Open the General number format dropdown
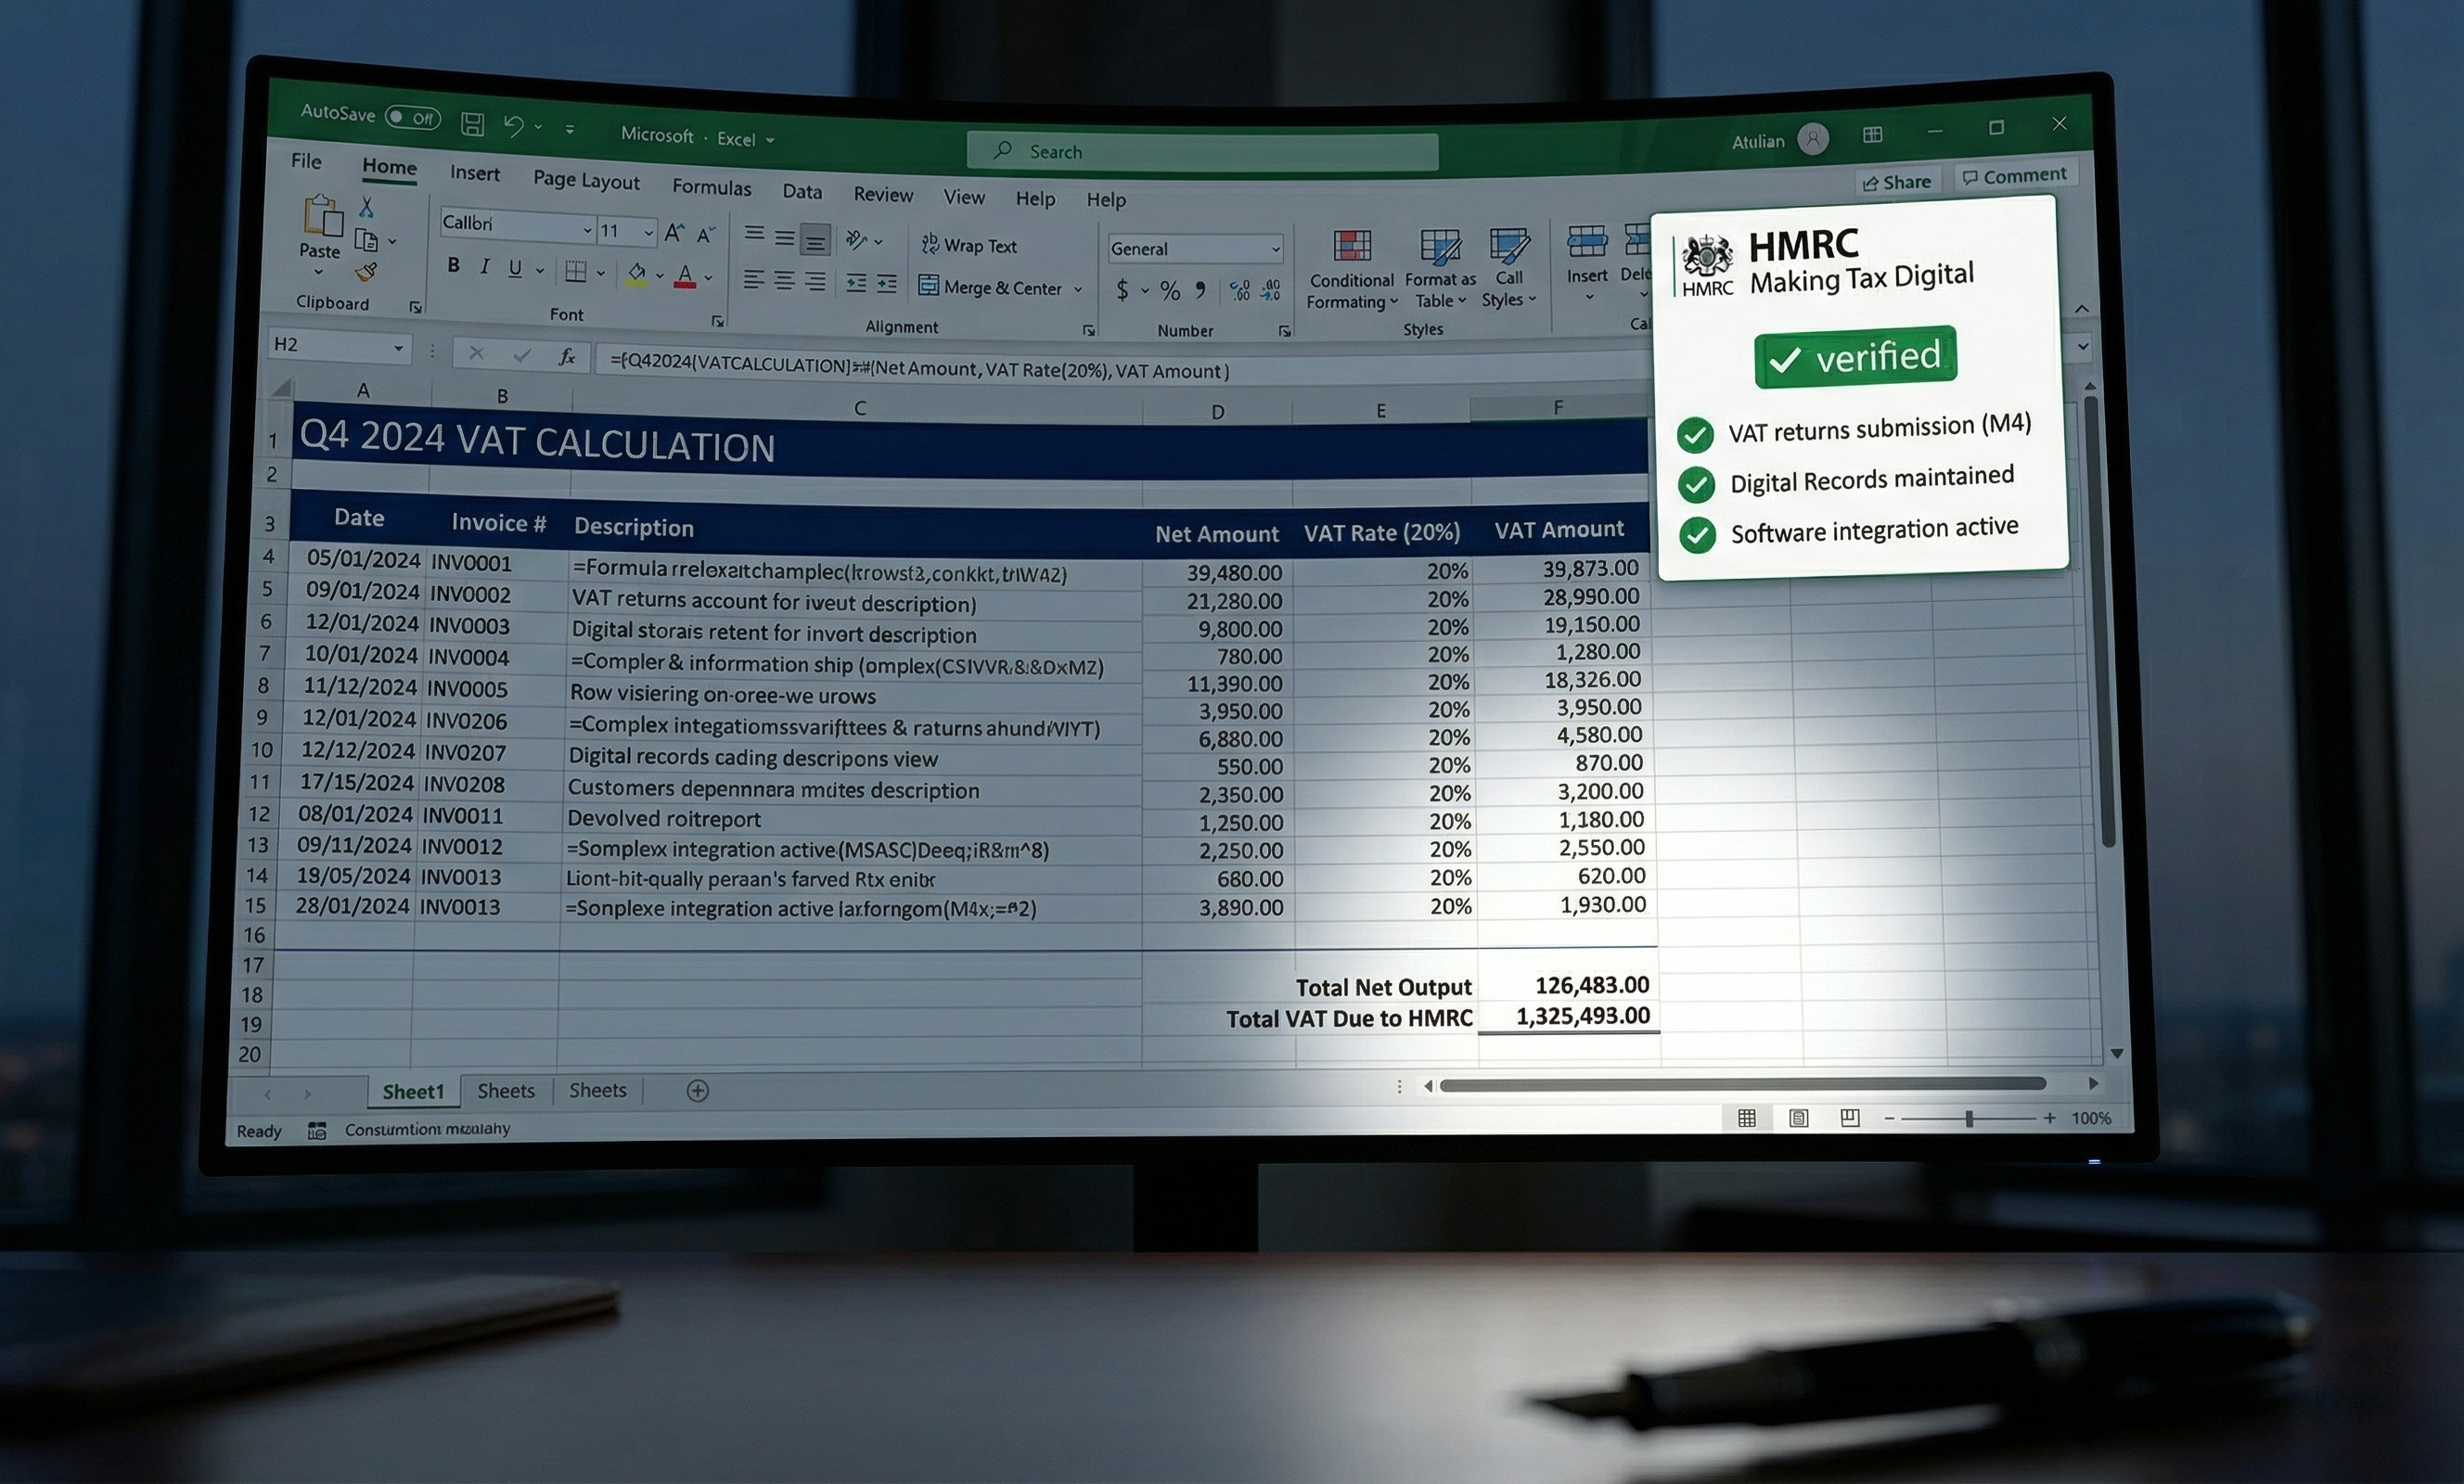Image resolution: width=2464 pixels, height=1484 pixels. pyautogui.click(x=1275, y=249)
